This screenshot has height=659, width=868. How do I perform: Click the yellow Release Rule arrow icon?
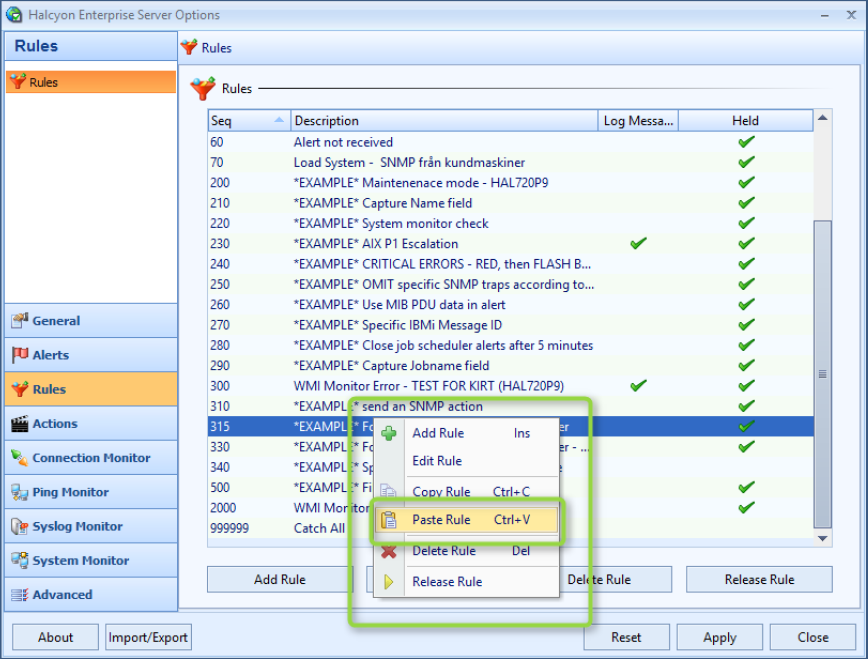tap(389, 581)
